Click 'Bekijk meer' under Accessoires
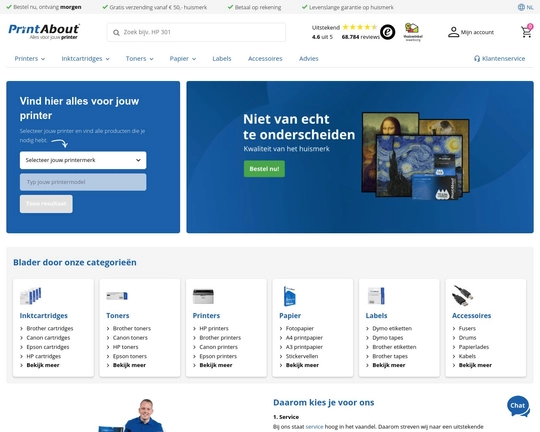The image size is (540, 432). (x=475, y=365)
